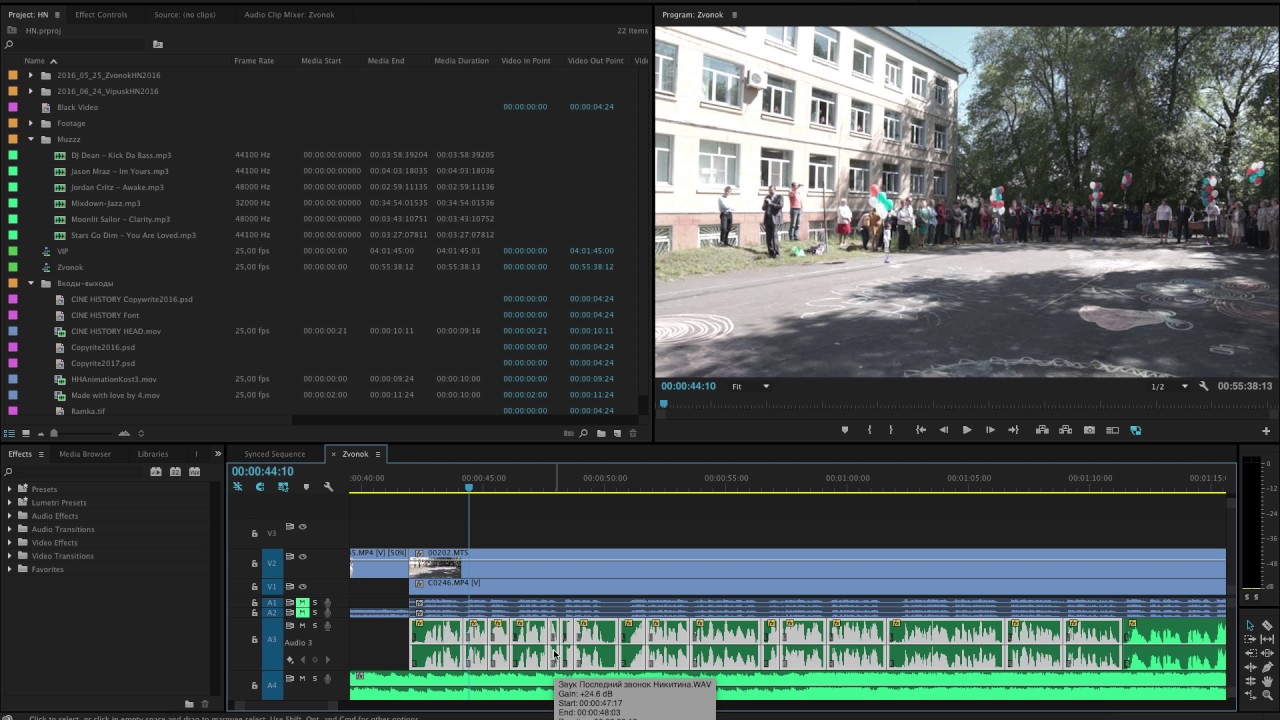
Task: Select the Track Select Forward tool
Action: pyautogui.click(x=1250, y=639)
